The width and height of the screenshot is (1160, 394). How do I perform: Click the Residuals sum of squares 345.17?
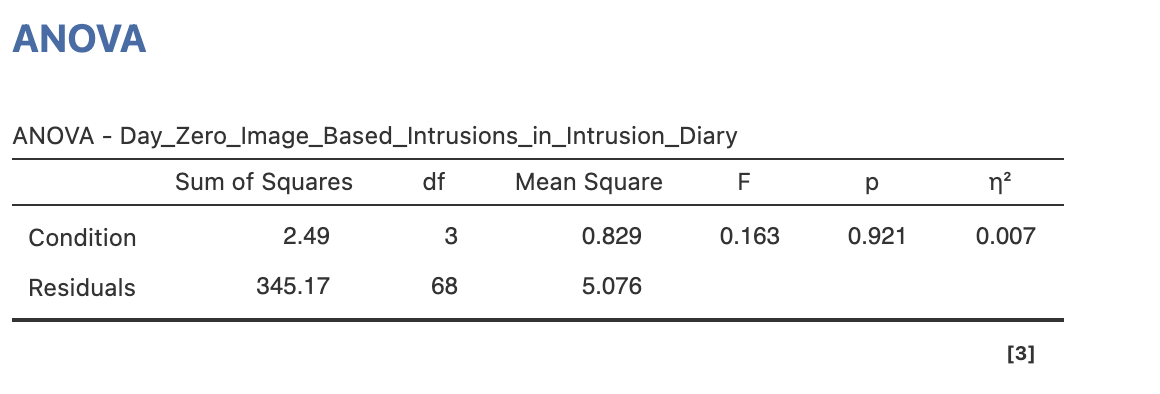pos(293,286)
